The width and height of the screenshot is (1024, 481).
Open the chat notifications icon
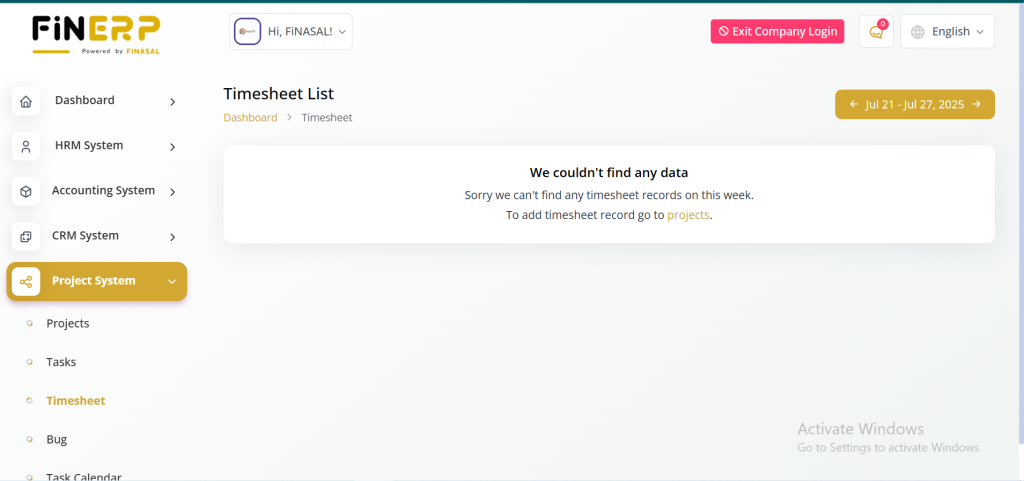876,32
